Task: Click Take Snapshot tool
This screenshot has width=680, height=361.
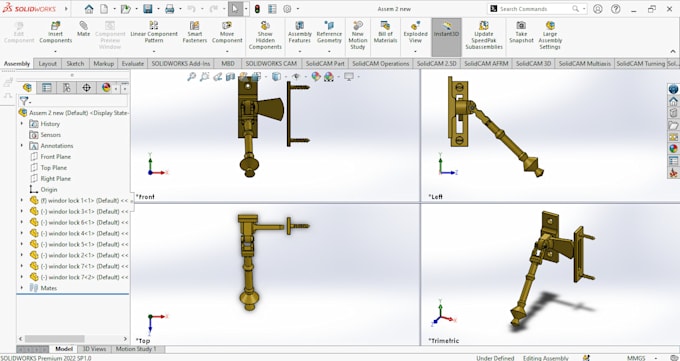Action: pos(521,33)
